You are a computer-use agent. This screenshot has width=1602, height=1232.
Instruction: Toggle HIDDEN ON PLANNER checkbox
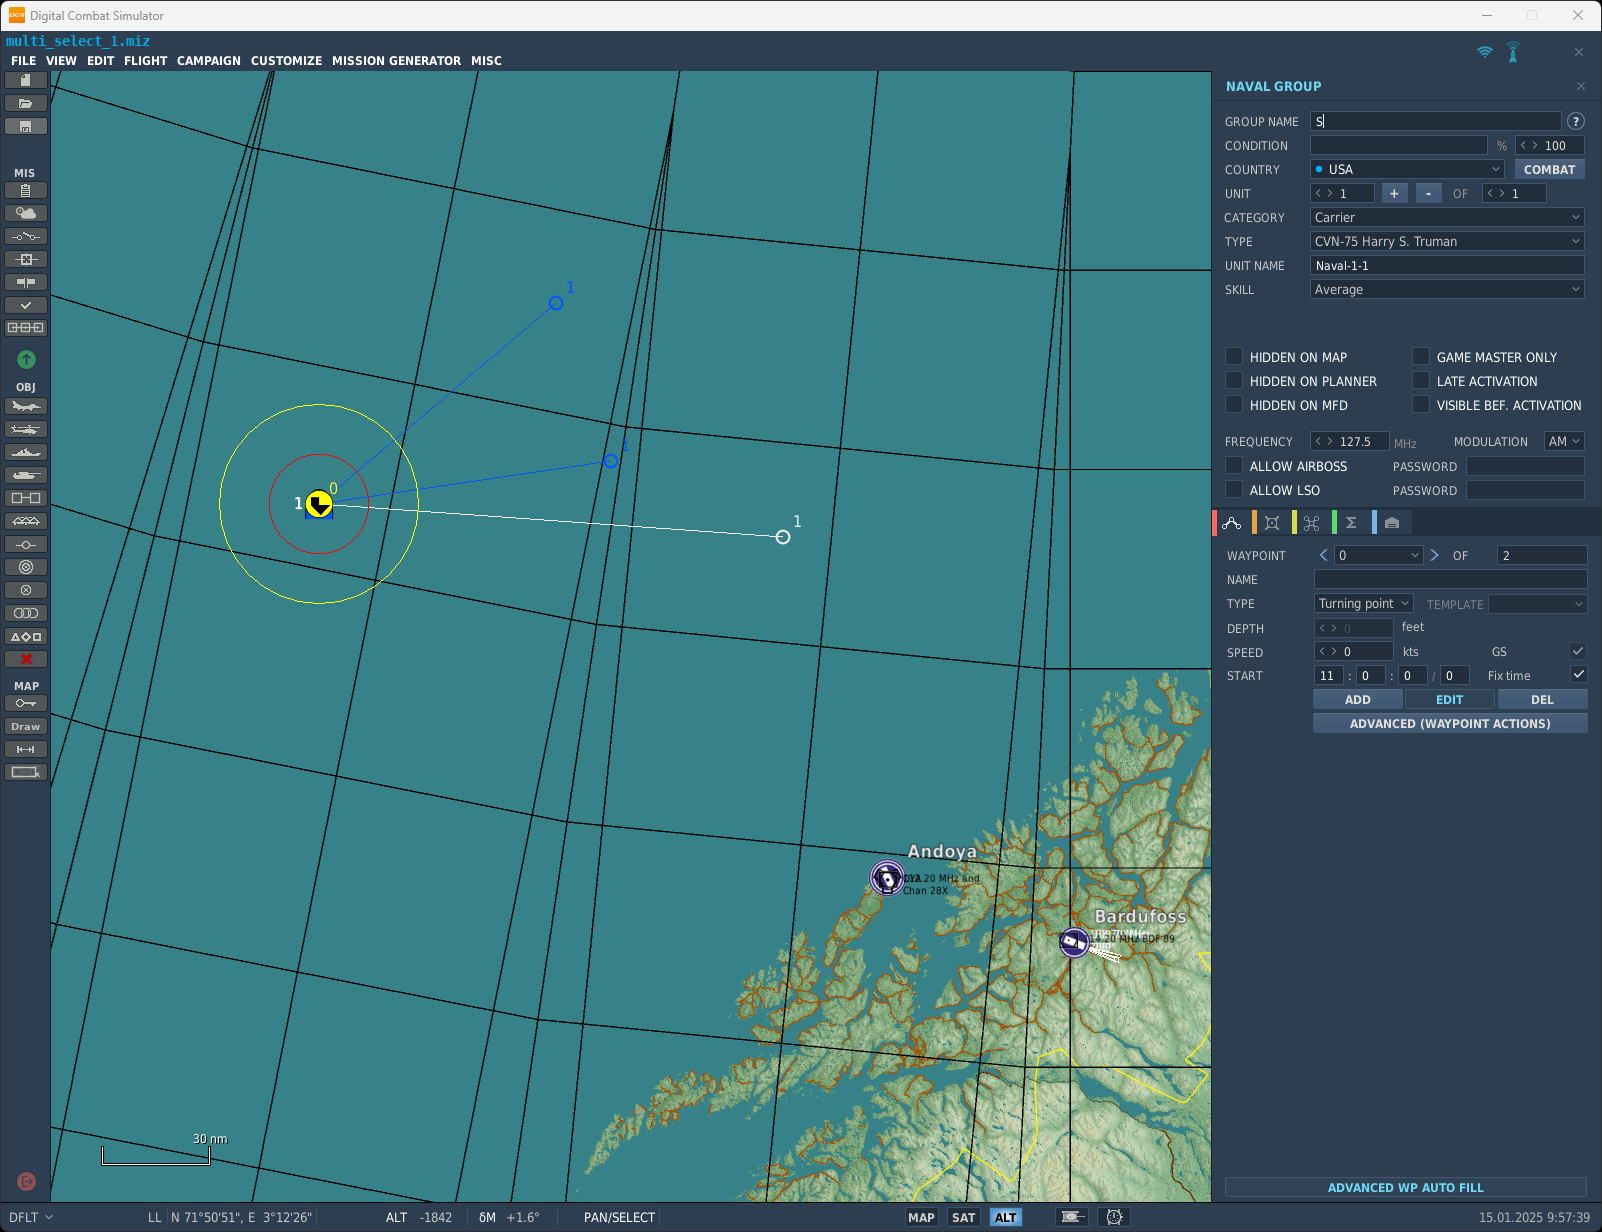1234,380
